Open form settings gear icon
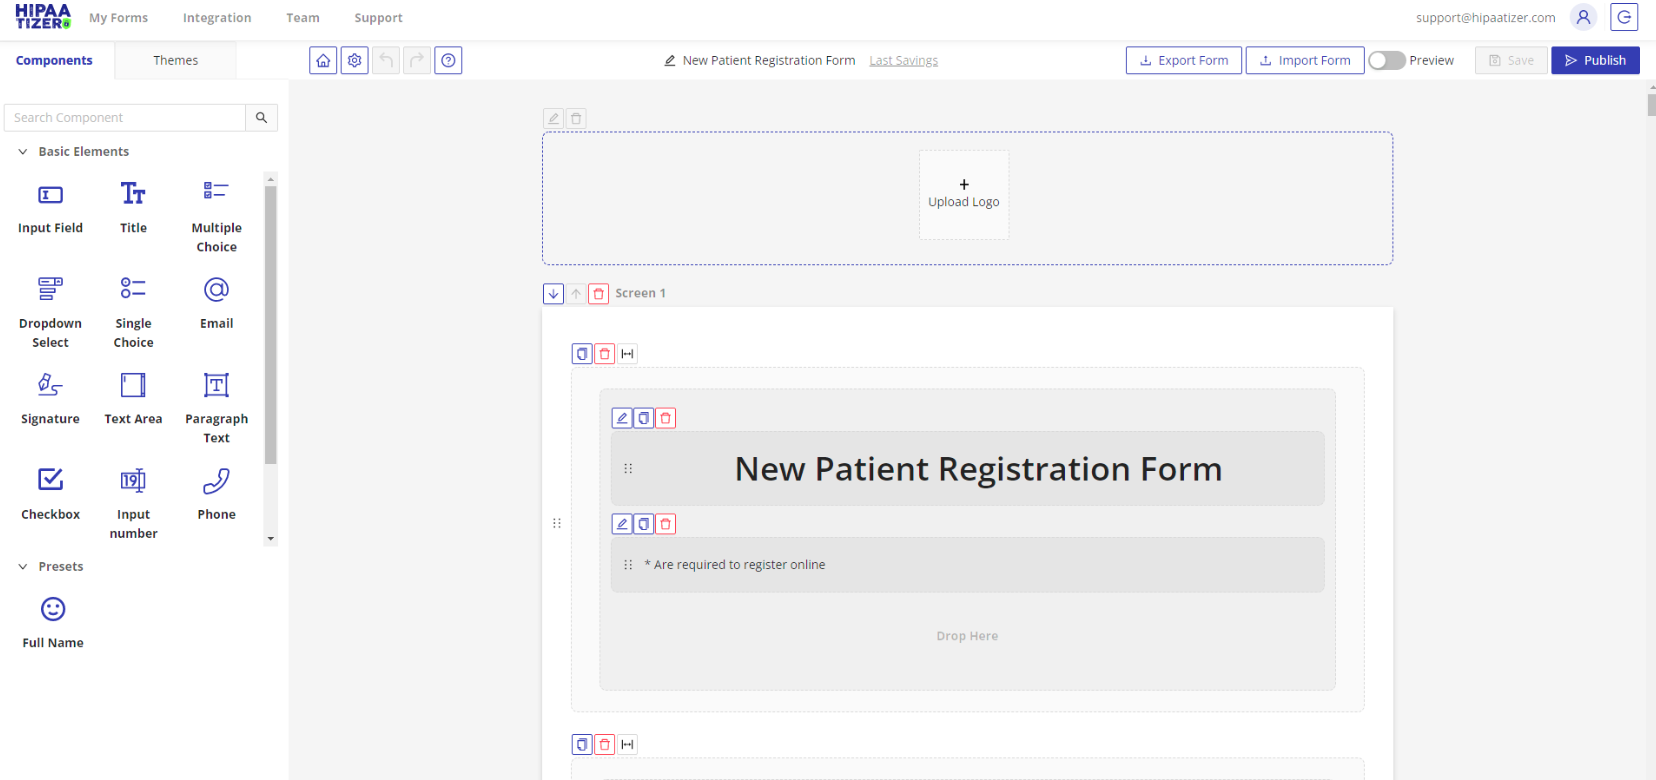Image resolution: width=1656 pixels, height=780 pixels. point(355,61)
